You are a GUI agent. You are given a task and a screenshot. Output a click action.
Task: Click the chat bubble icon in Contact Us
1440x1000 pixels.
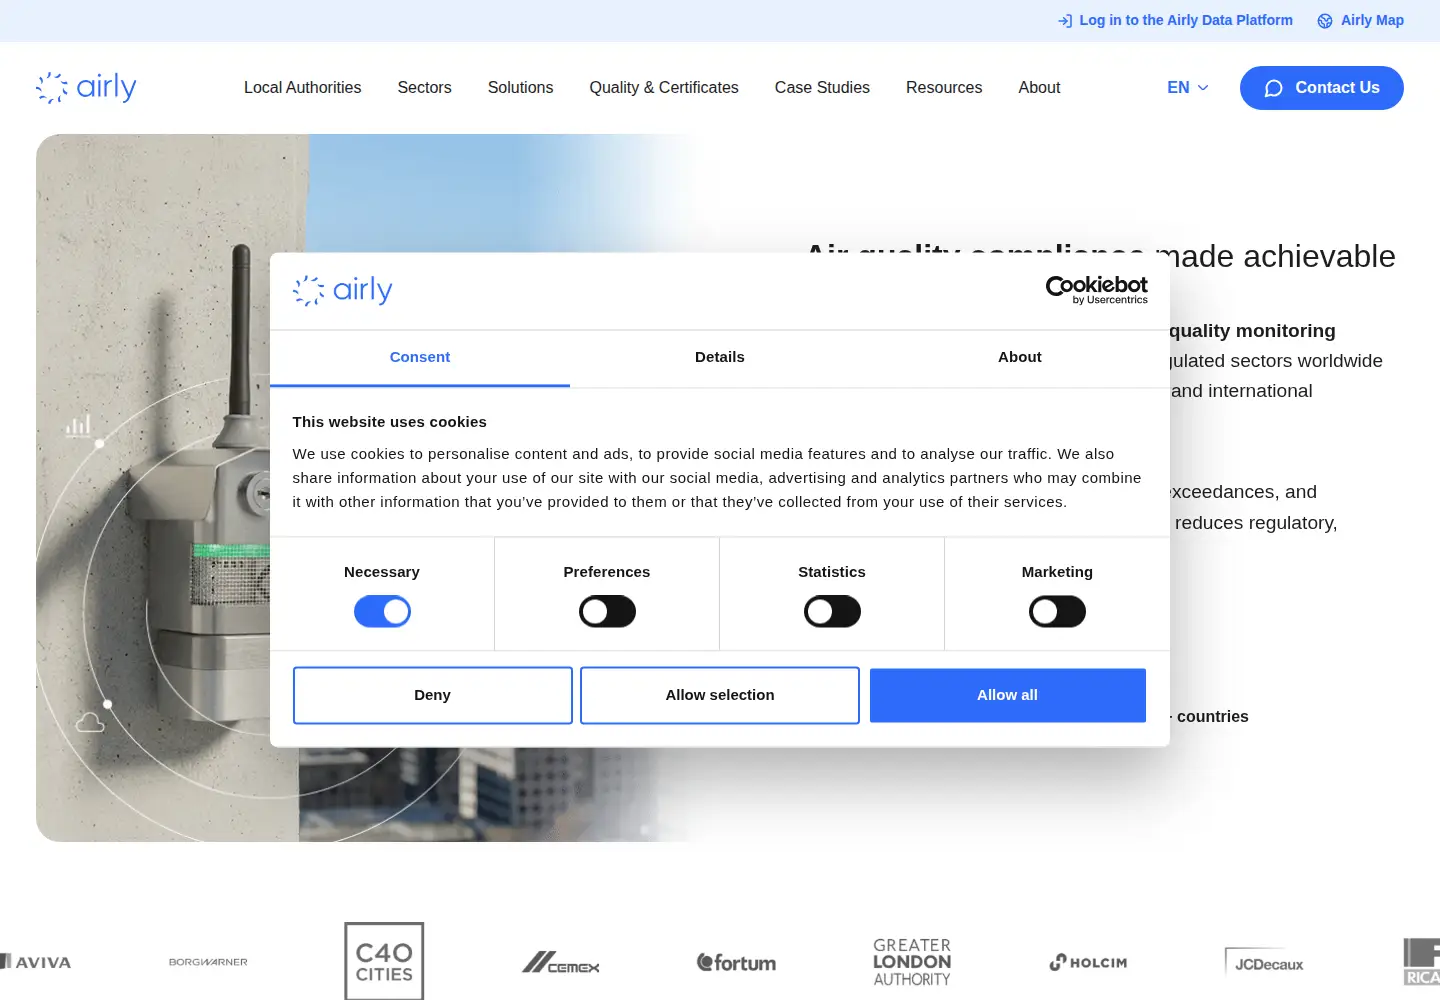coord(1273,88)
